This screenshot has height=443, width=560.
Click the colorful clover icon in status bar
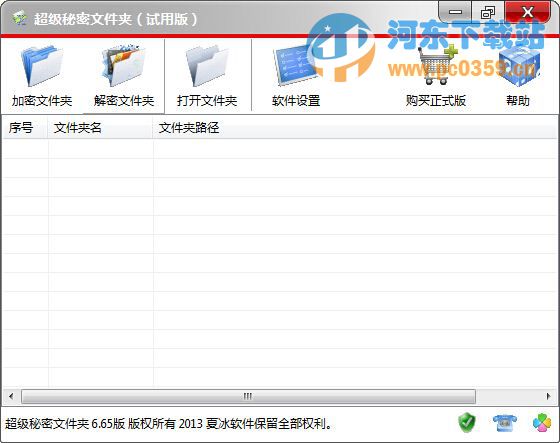pos(542,423)
